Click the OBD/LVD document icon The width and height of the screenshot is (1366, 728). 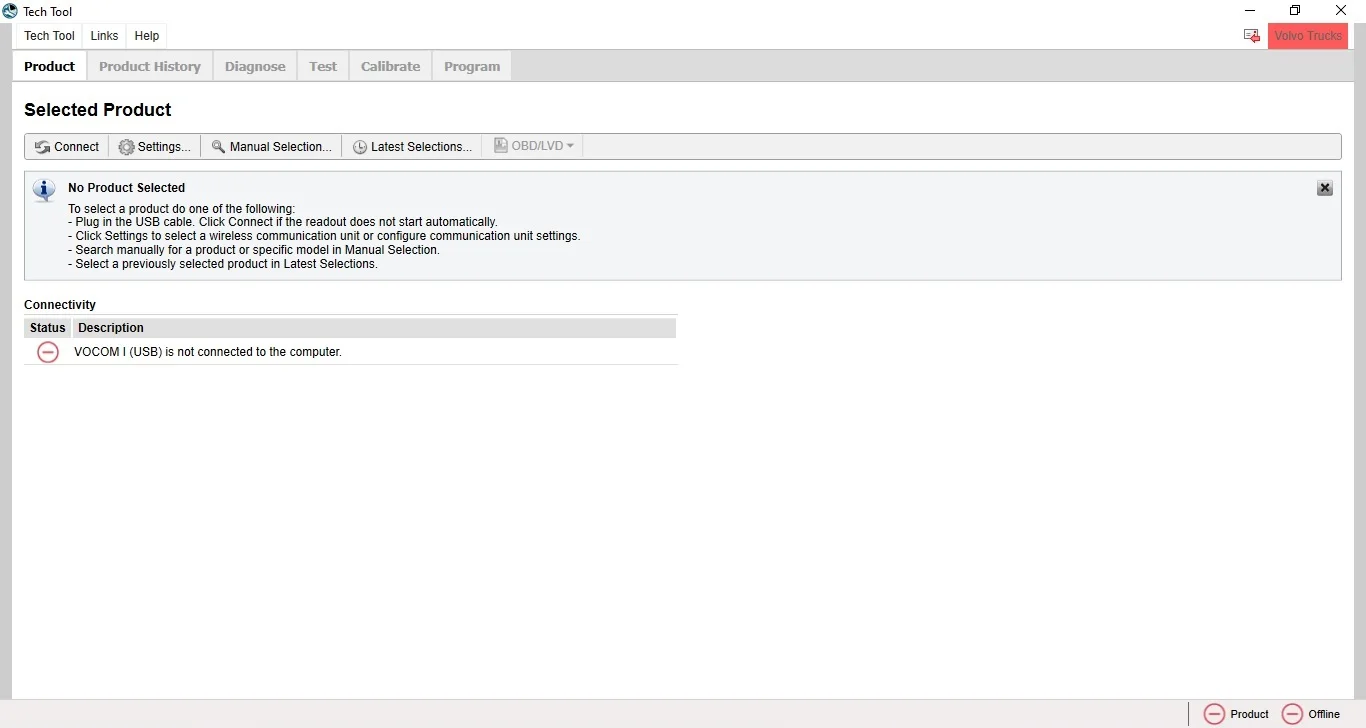coord(501,146)
